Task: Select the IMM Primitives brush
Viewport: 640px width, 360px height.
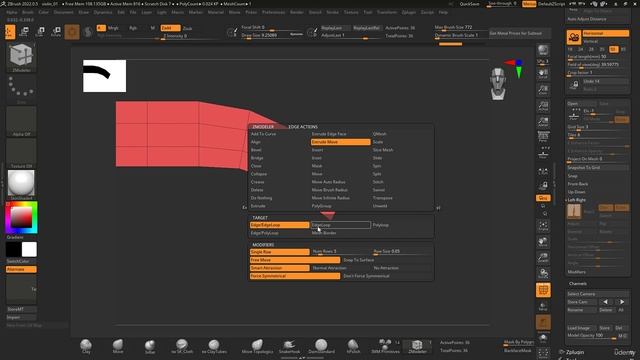Action: click(x=385, y=346)
